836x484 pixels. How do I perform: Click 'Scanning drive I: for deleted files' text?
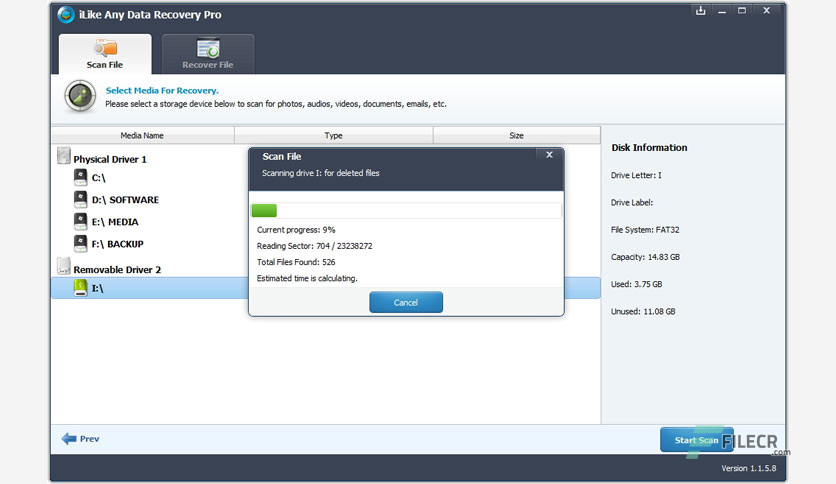pyautogui.click(x=320, y=173)
